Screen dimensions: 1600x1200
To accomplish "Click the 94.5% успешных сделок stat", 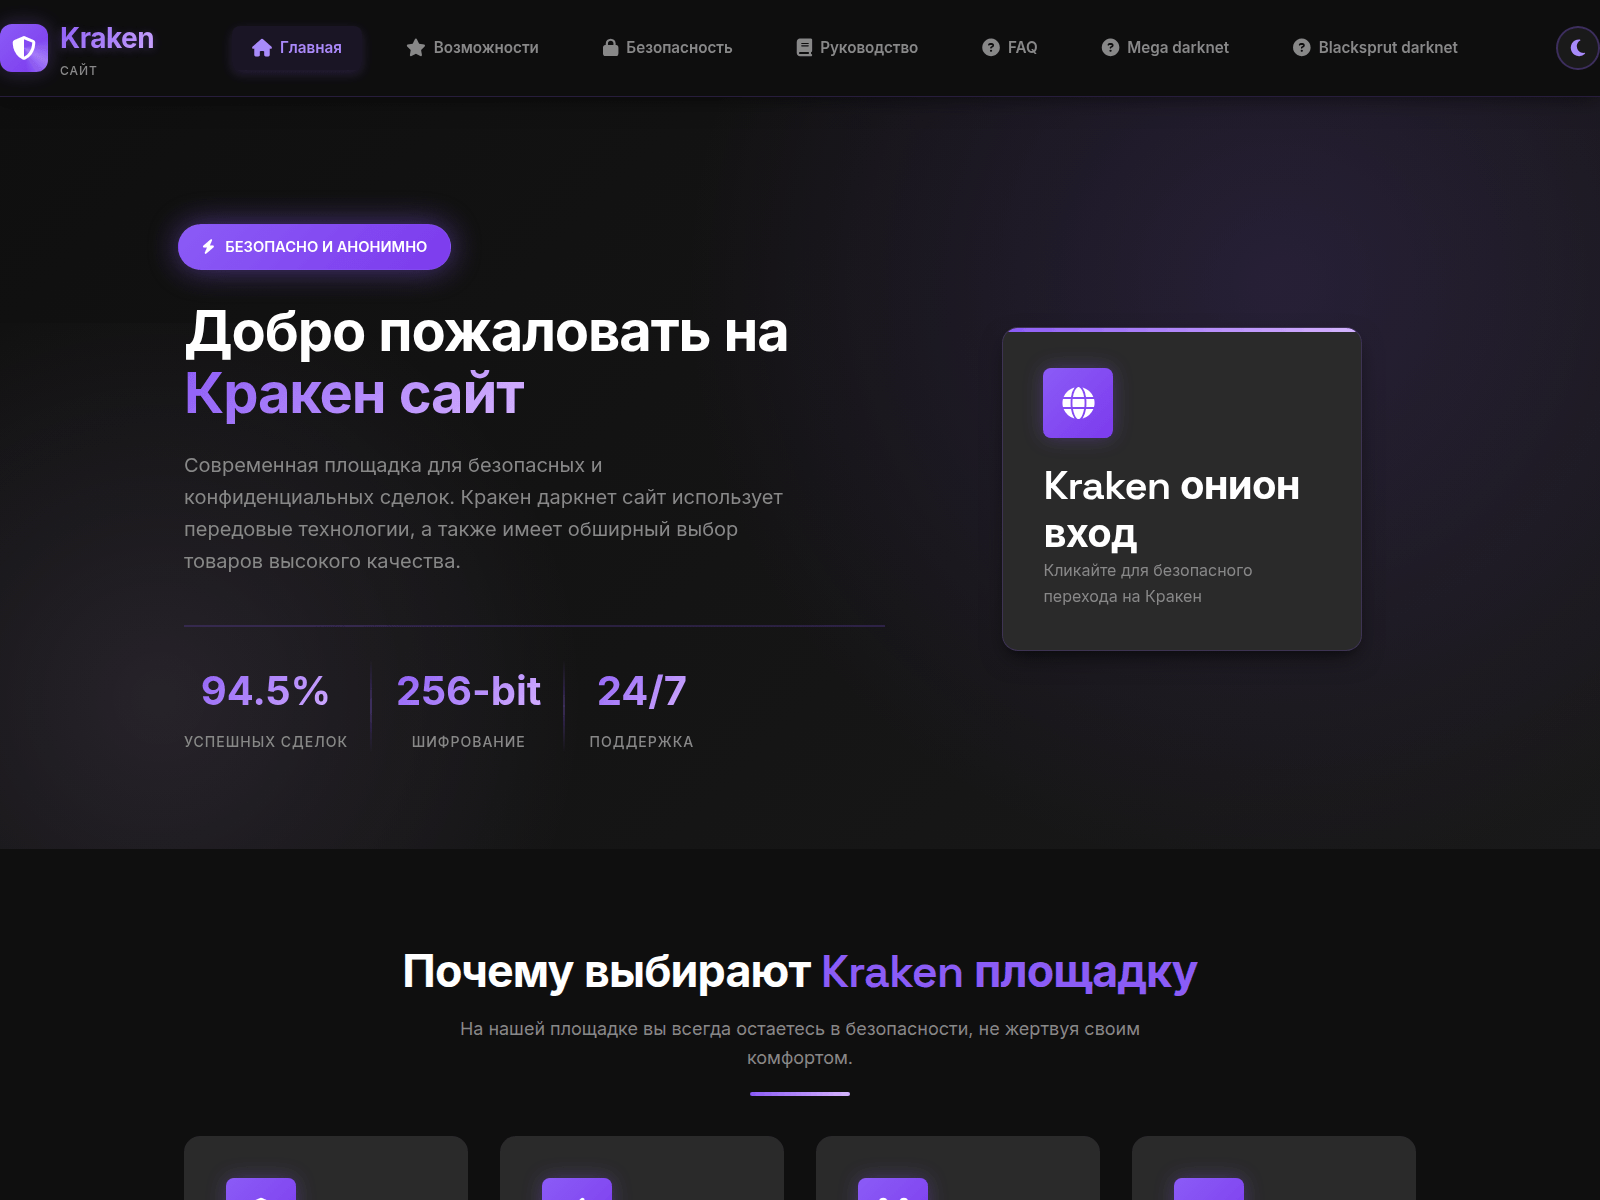I will [265, 710].
